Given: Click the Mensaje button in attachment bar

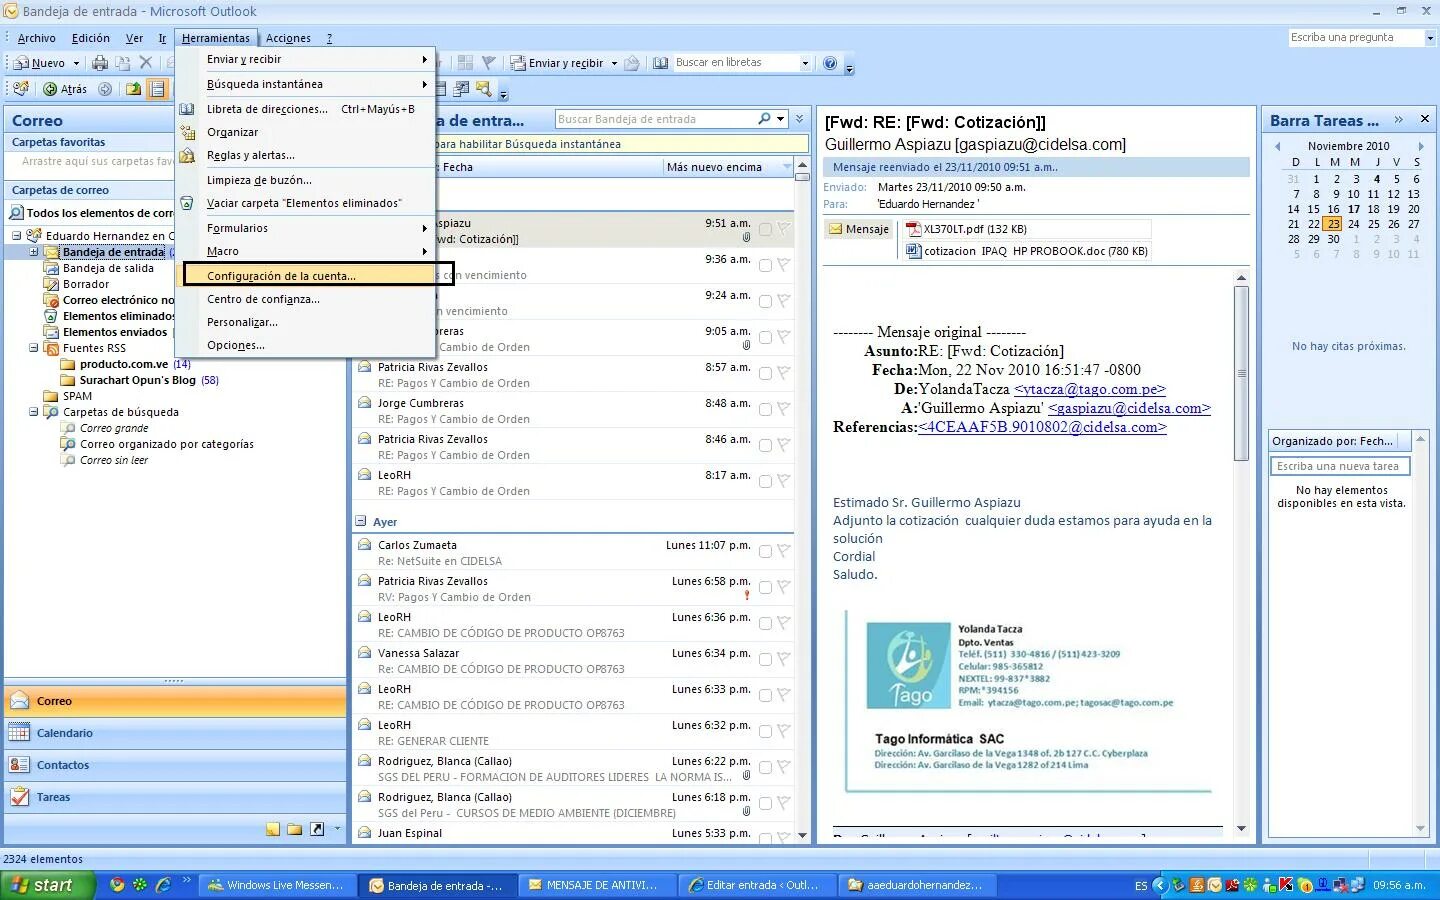Looking at the screenshot, I should [858, 229].
